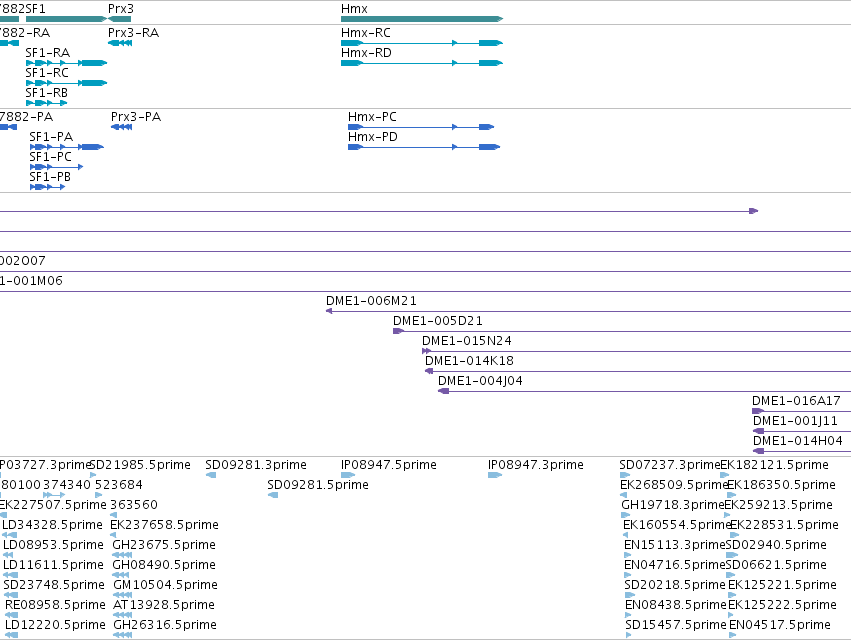Click the Prx3-RA transcript arrow glyph
This screenshot has width=851, height=640.
click(x=120, y=43)
